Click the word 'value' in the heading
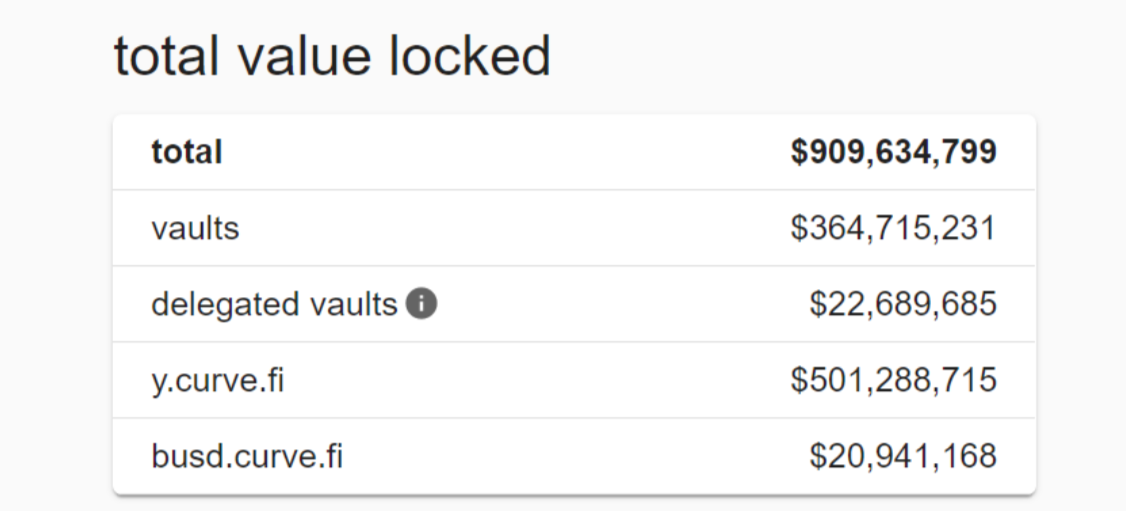Screen dimensions: 1126x511 (304, 56)
